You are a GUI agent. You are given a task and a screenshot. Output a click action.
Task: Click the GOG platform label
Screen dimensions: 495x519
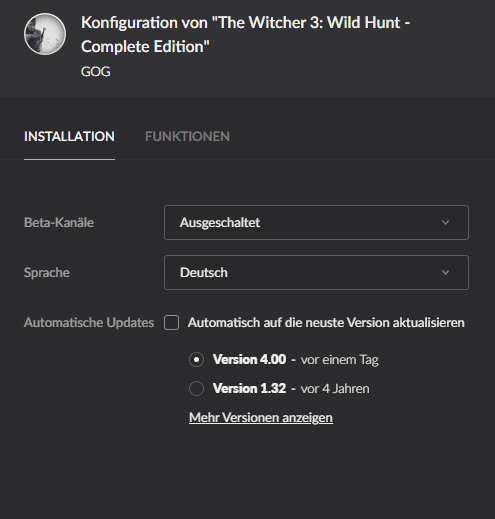click(x=96, y=72)
